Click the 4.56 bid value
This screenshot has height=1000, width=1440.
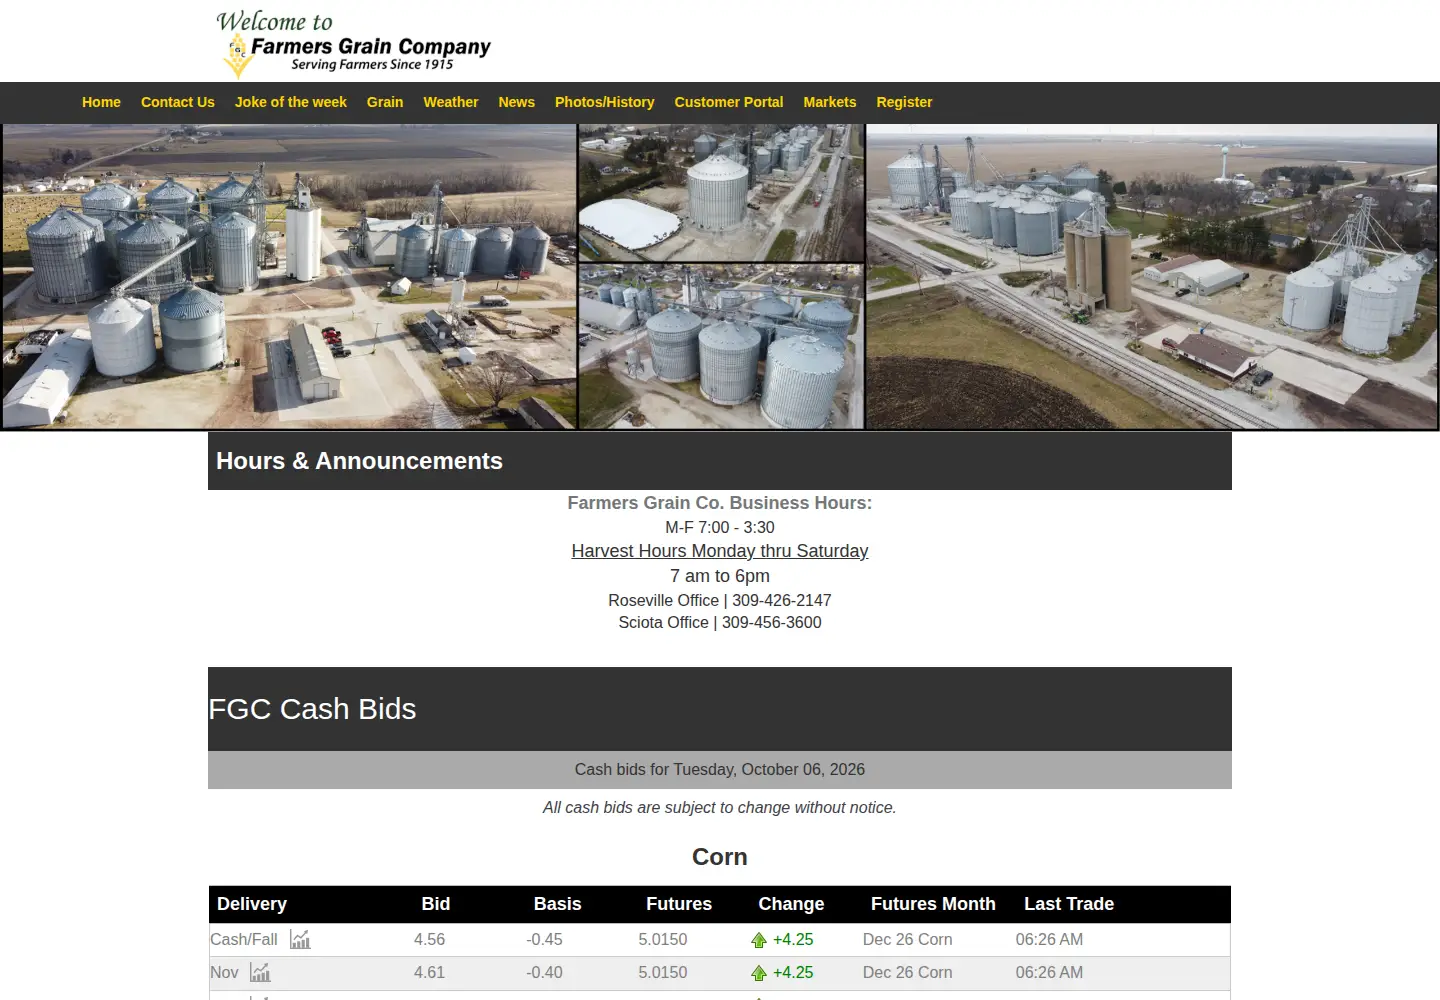430,939
